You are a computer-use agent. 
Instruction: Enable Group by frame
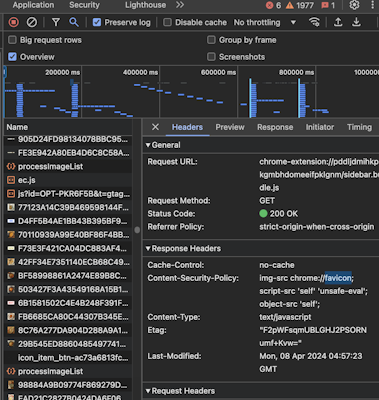211,40
